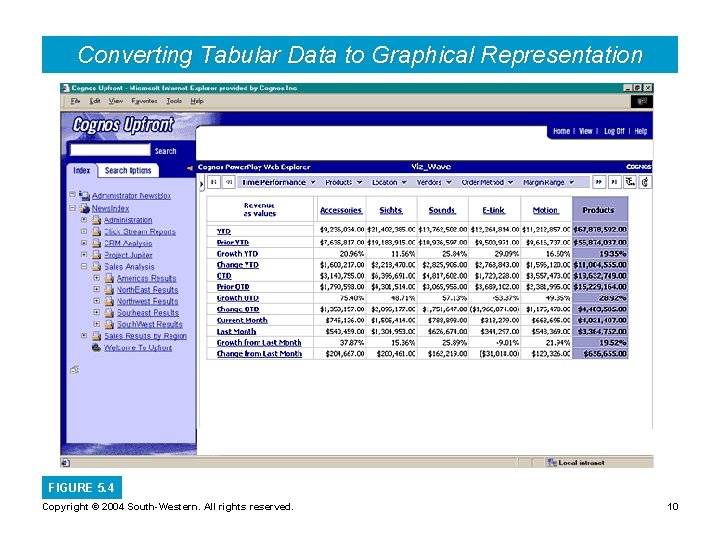Viewport: 720px width, 540px height.
Task: Open the E-Link column header link
Action: [494, 210]
